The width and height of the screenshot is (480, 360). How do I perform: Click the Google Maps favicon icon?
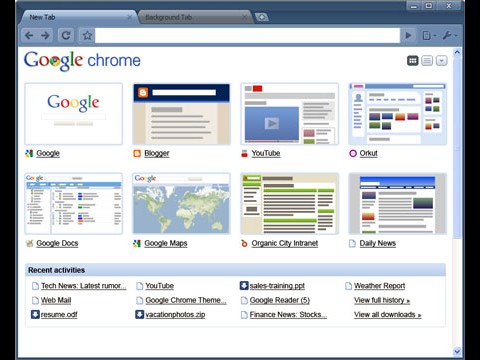click(137, 243)
